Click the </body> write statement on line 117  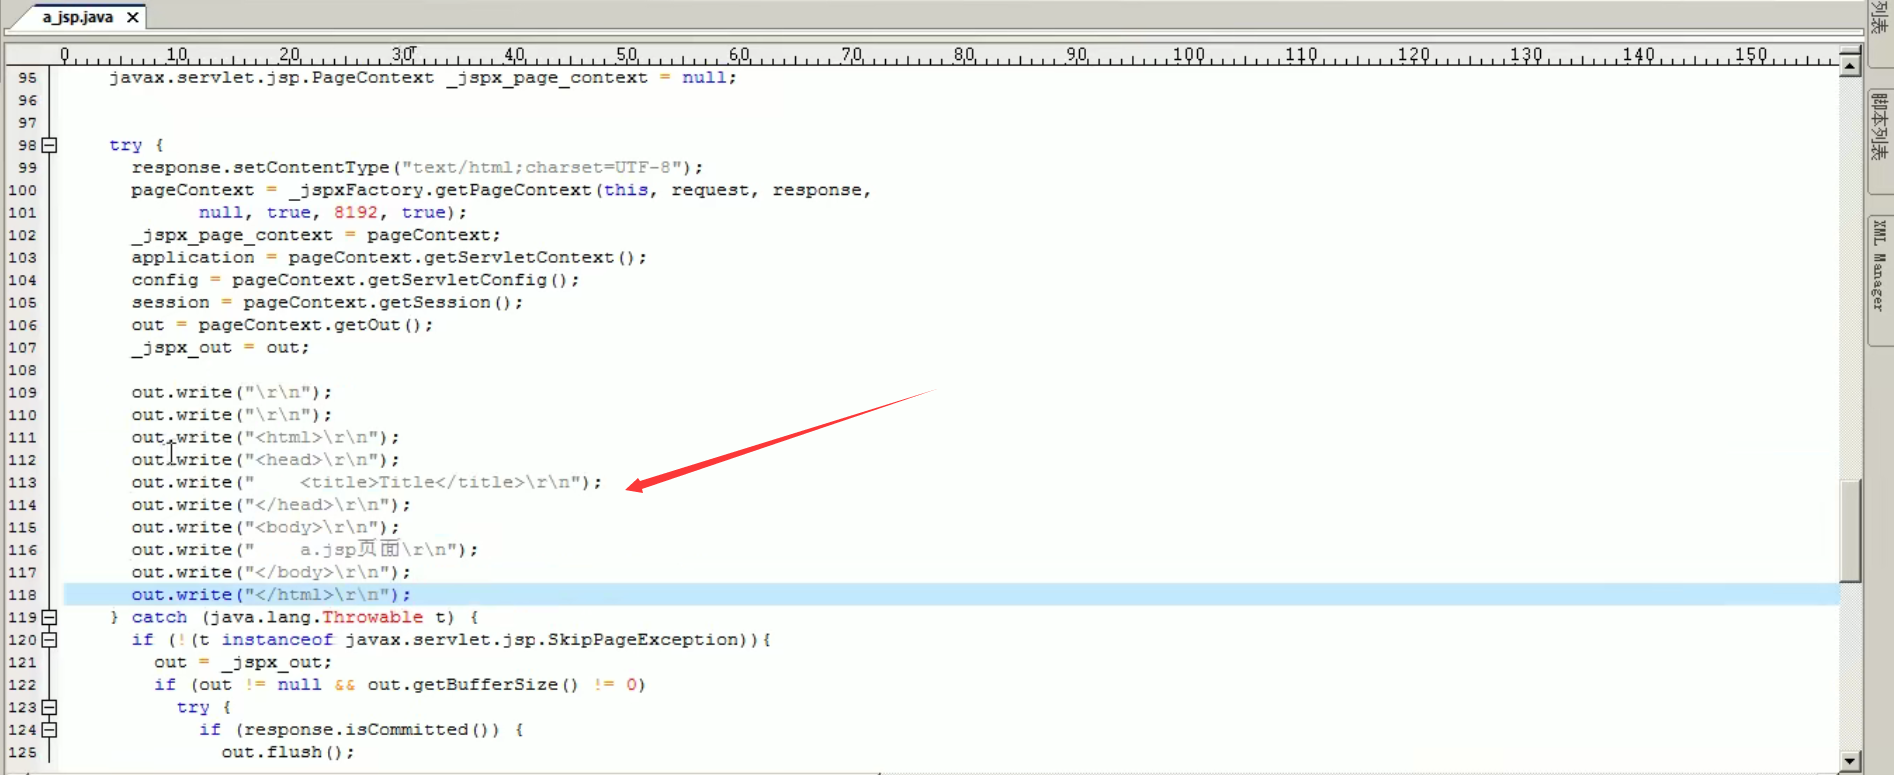[x=271, y=573]
